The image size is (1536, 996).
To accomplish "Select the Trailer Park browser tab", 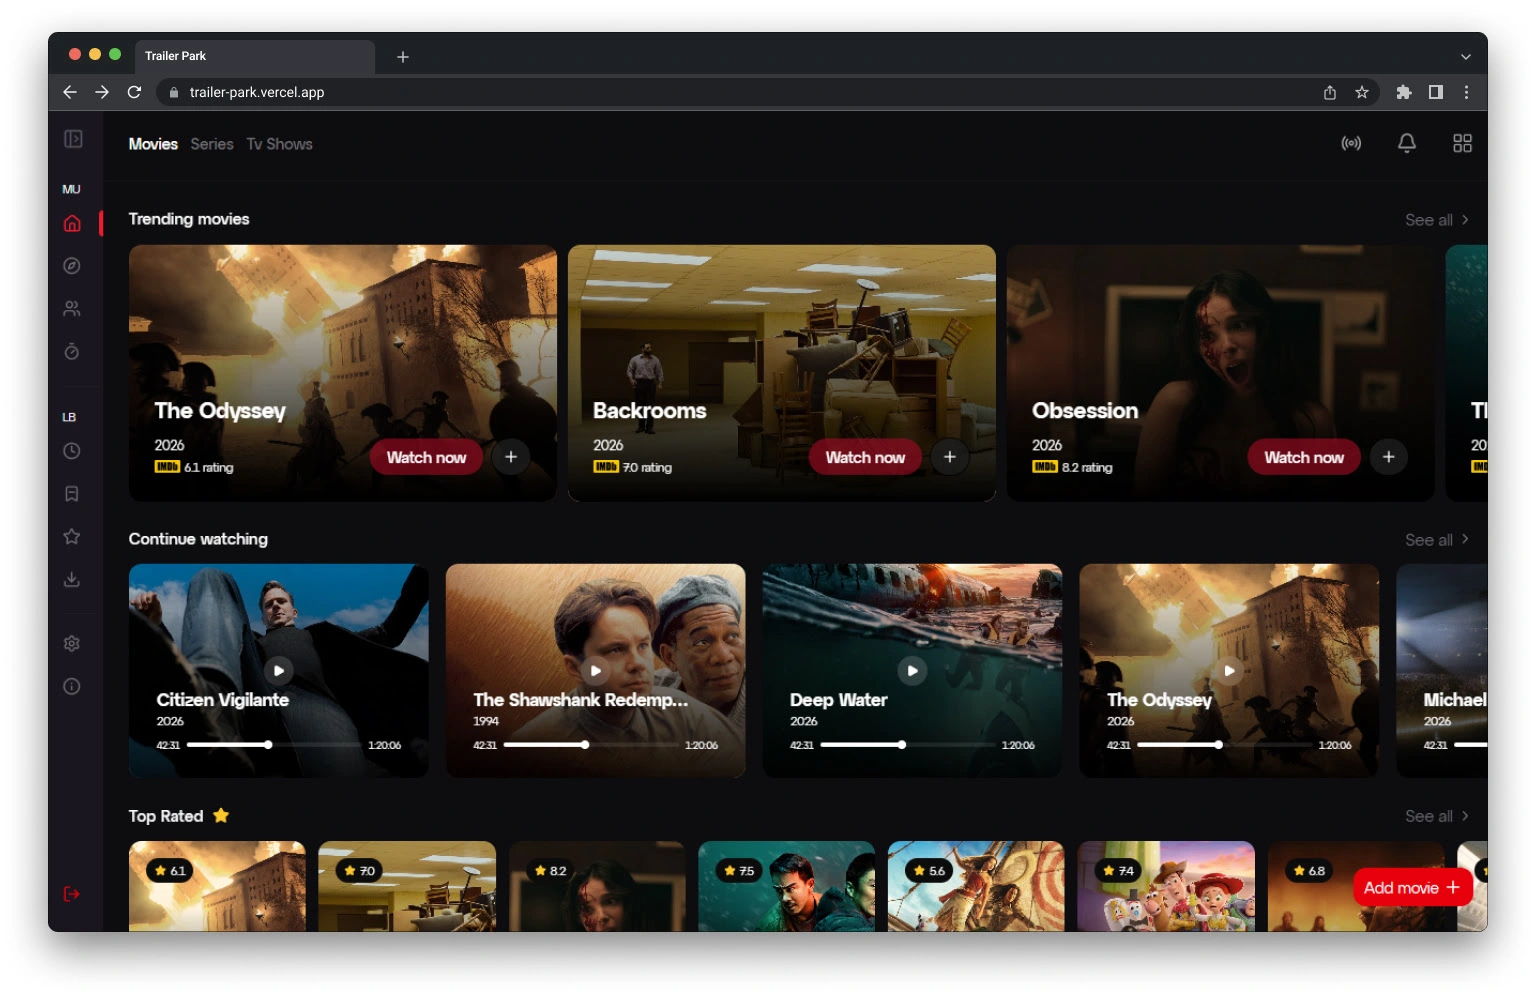I will 255,56.
